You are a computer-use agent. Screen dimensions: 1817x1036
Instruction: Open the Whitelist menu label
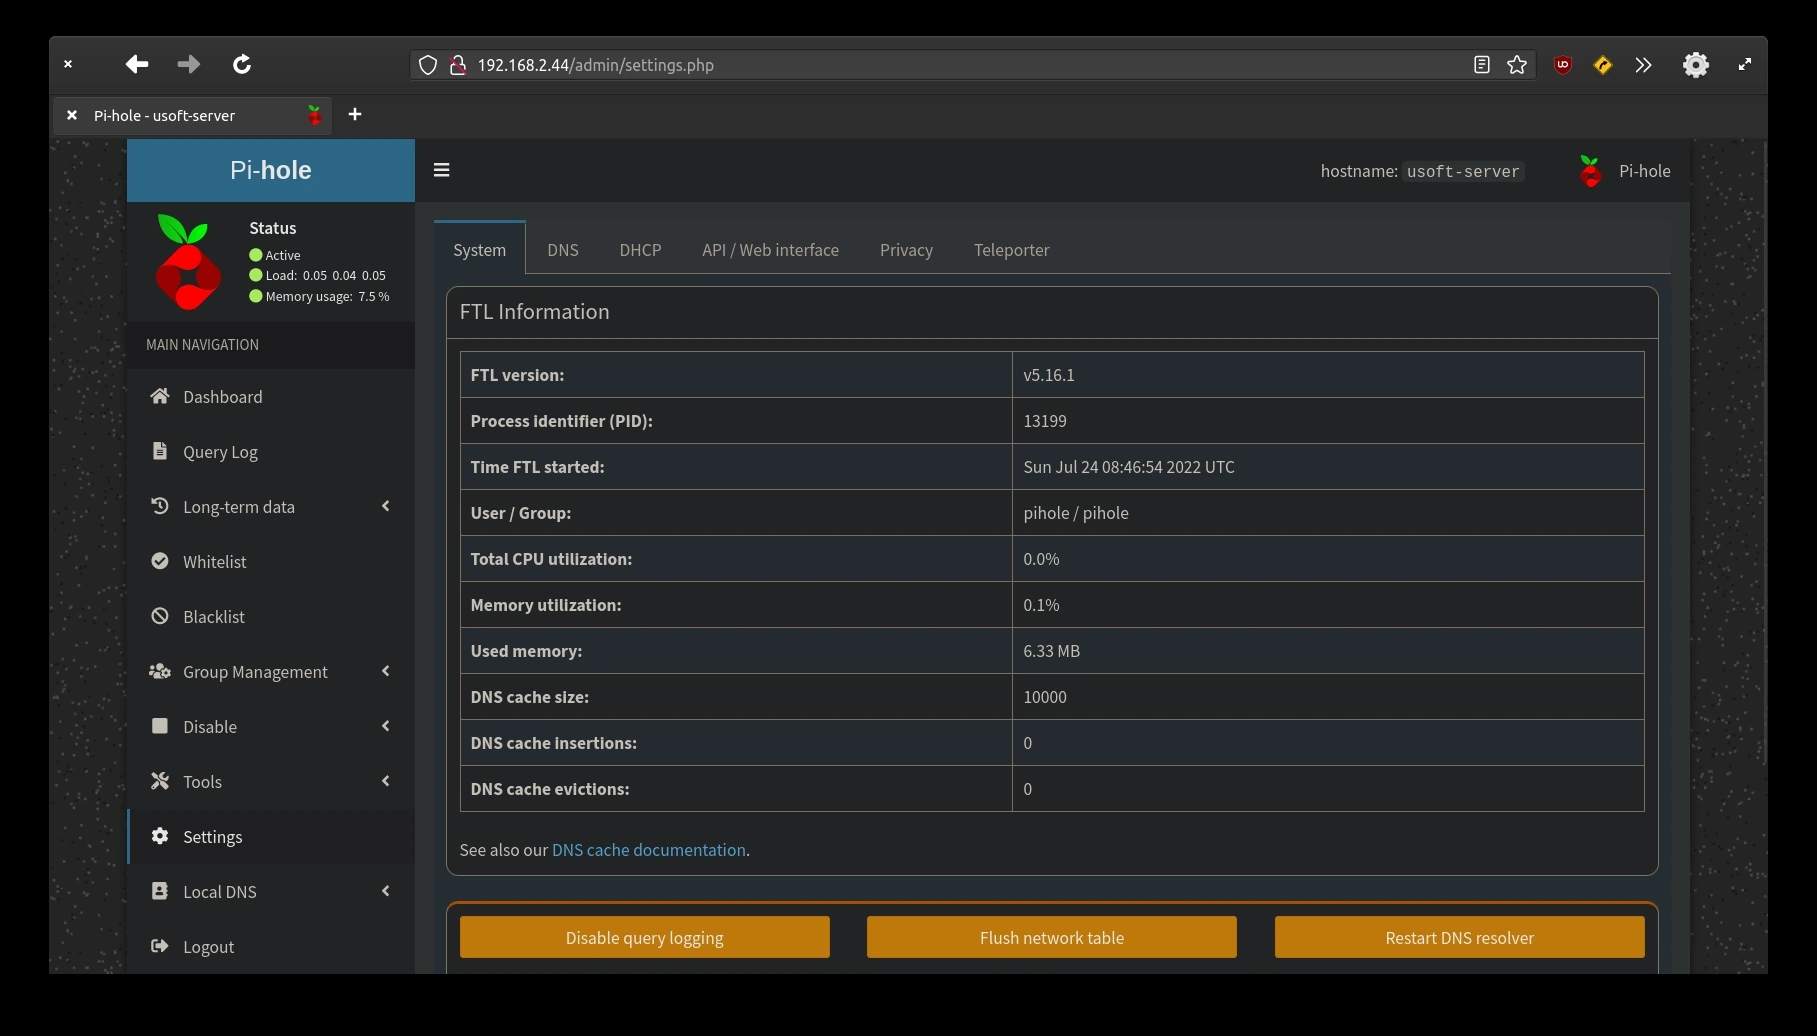tap(214, 562)
